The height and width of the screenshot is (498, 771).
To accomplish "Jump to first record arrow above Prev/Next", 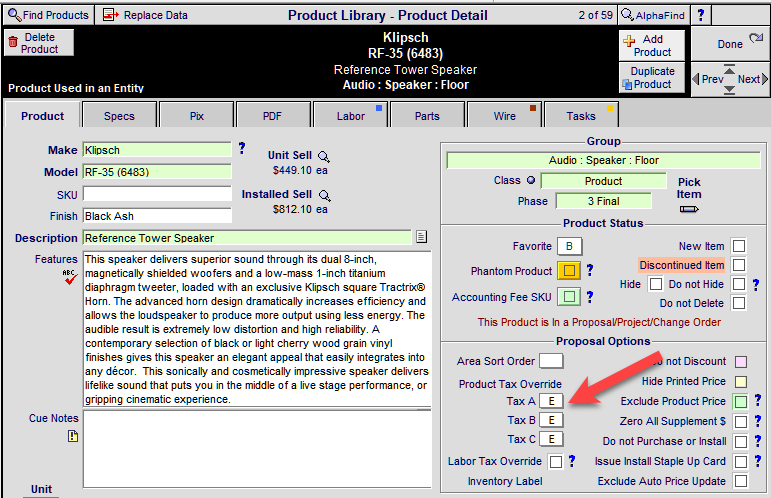I will (730, 68).
